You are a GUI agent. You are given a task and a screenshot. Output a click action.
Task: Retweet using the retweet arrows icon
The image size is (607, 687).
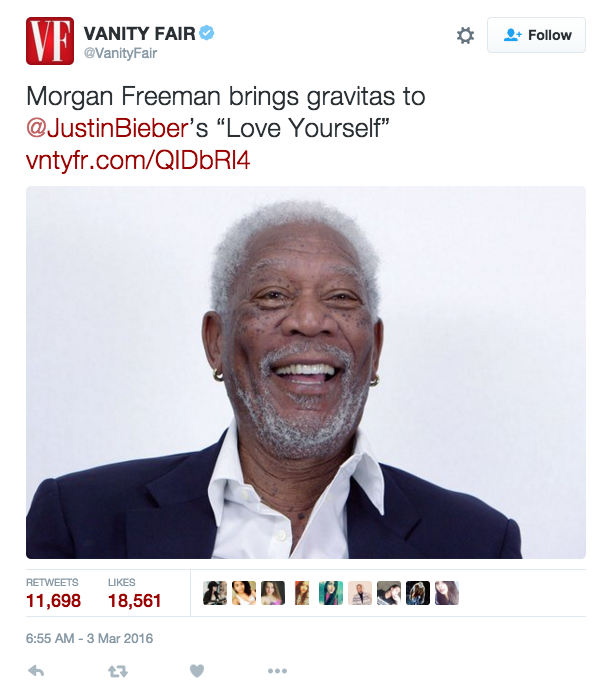(117, 671)
